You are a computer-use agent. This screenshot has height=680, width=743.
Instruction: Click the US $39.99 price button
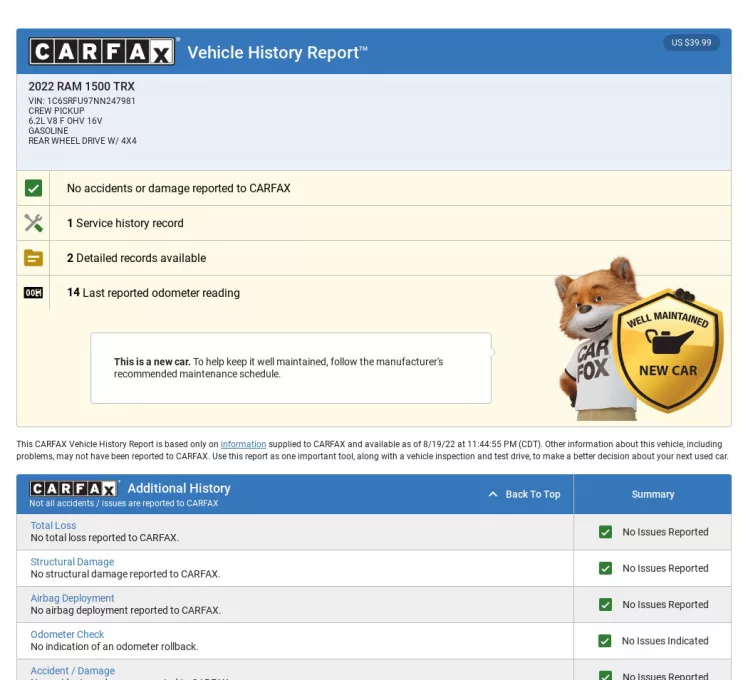tap(691, 43)
